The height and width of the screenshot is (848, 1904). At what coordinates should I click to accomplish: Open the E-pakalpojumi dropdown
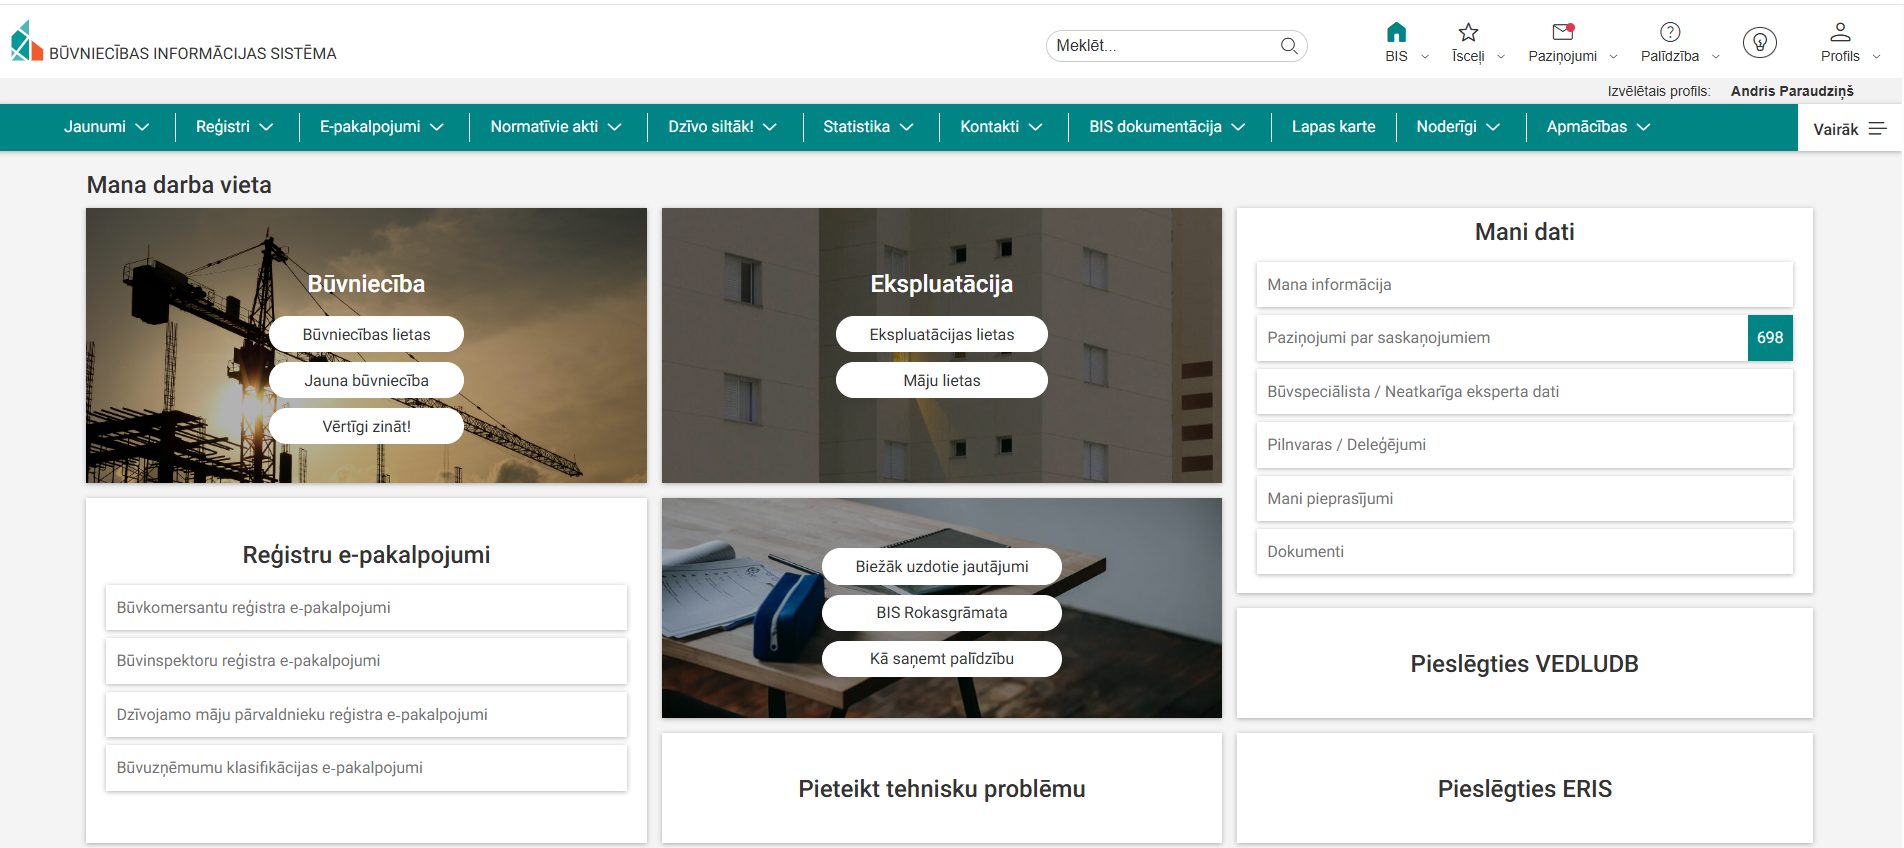pos(381,127)
